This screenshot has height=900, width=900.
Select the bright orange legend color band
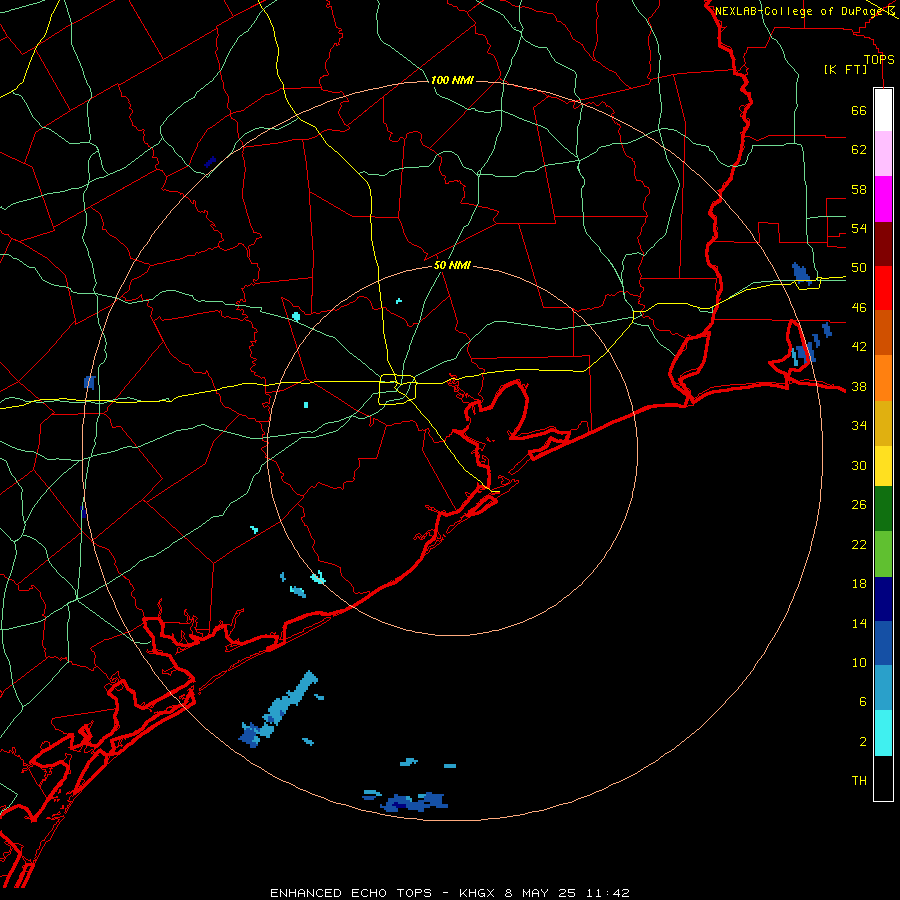883,378
